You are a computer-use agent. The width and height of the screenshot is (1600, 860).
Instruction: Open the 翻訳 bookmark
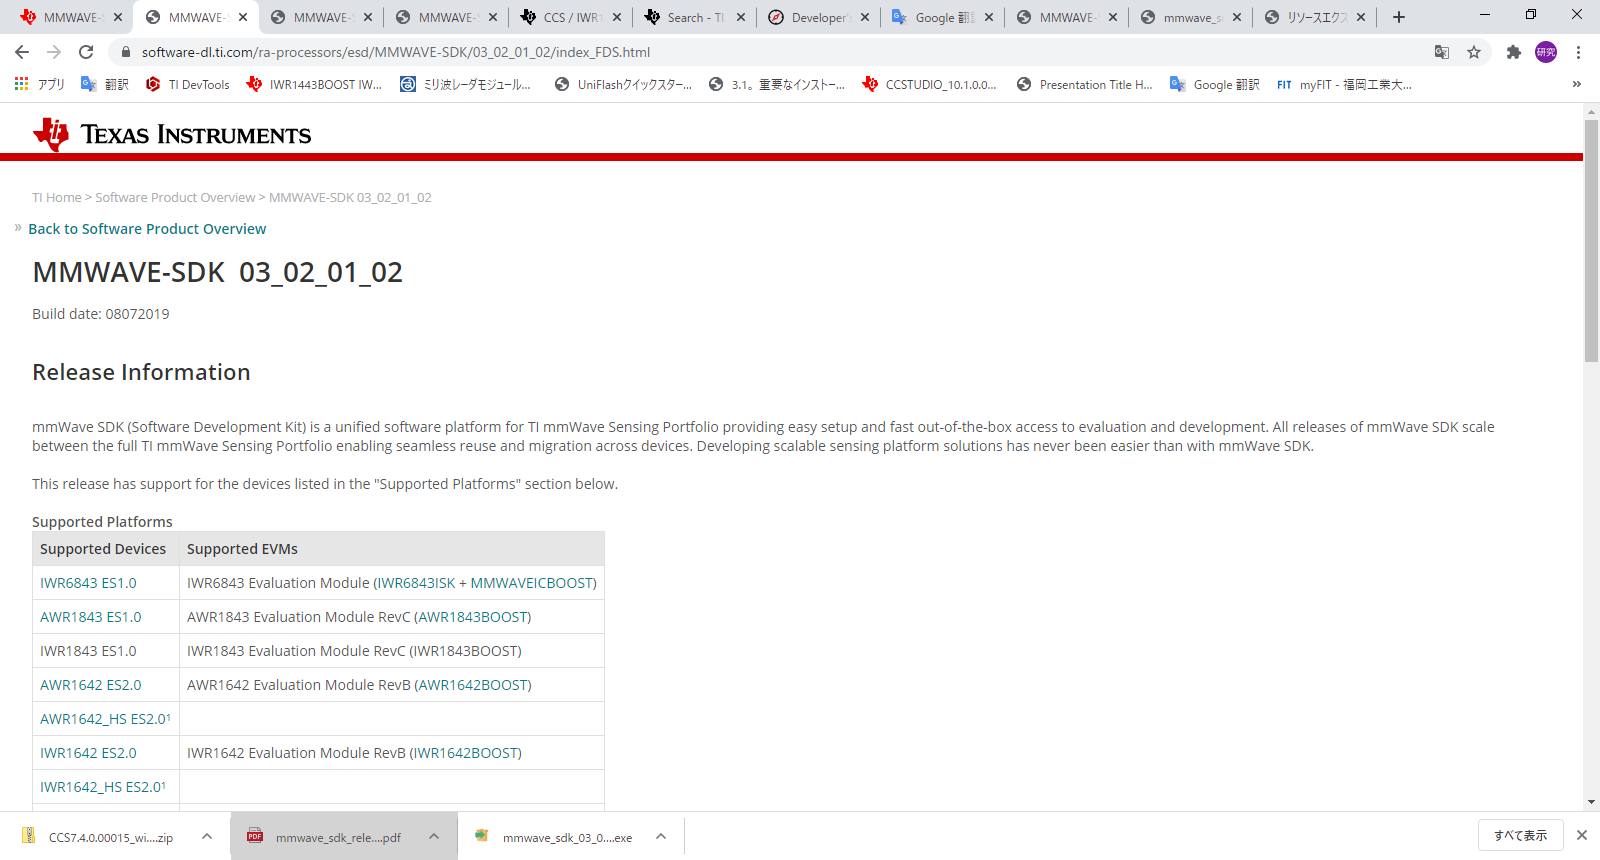coord(105,85)
